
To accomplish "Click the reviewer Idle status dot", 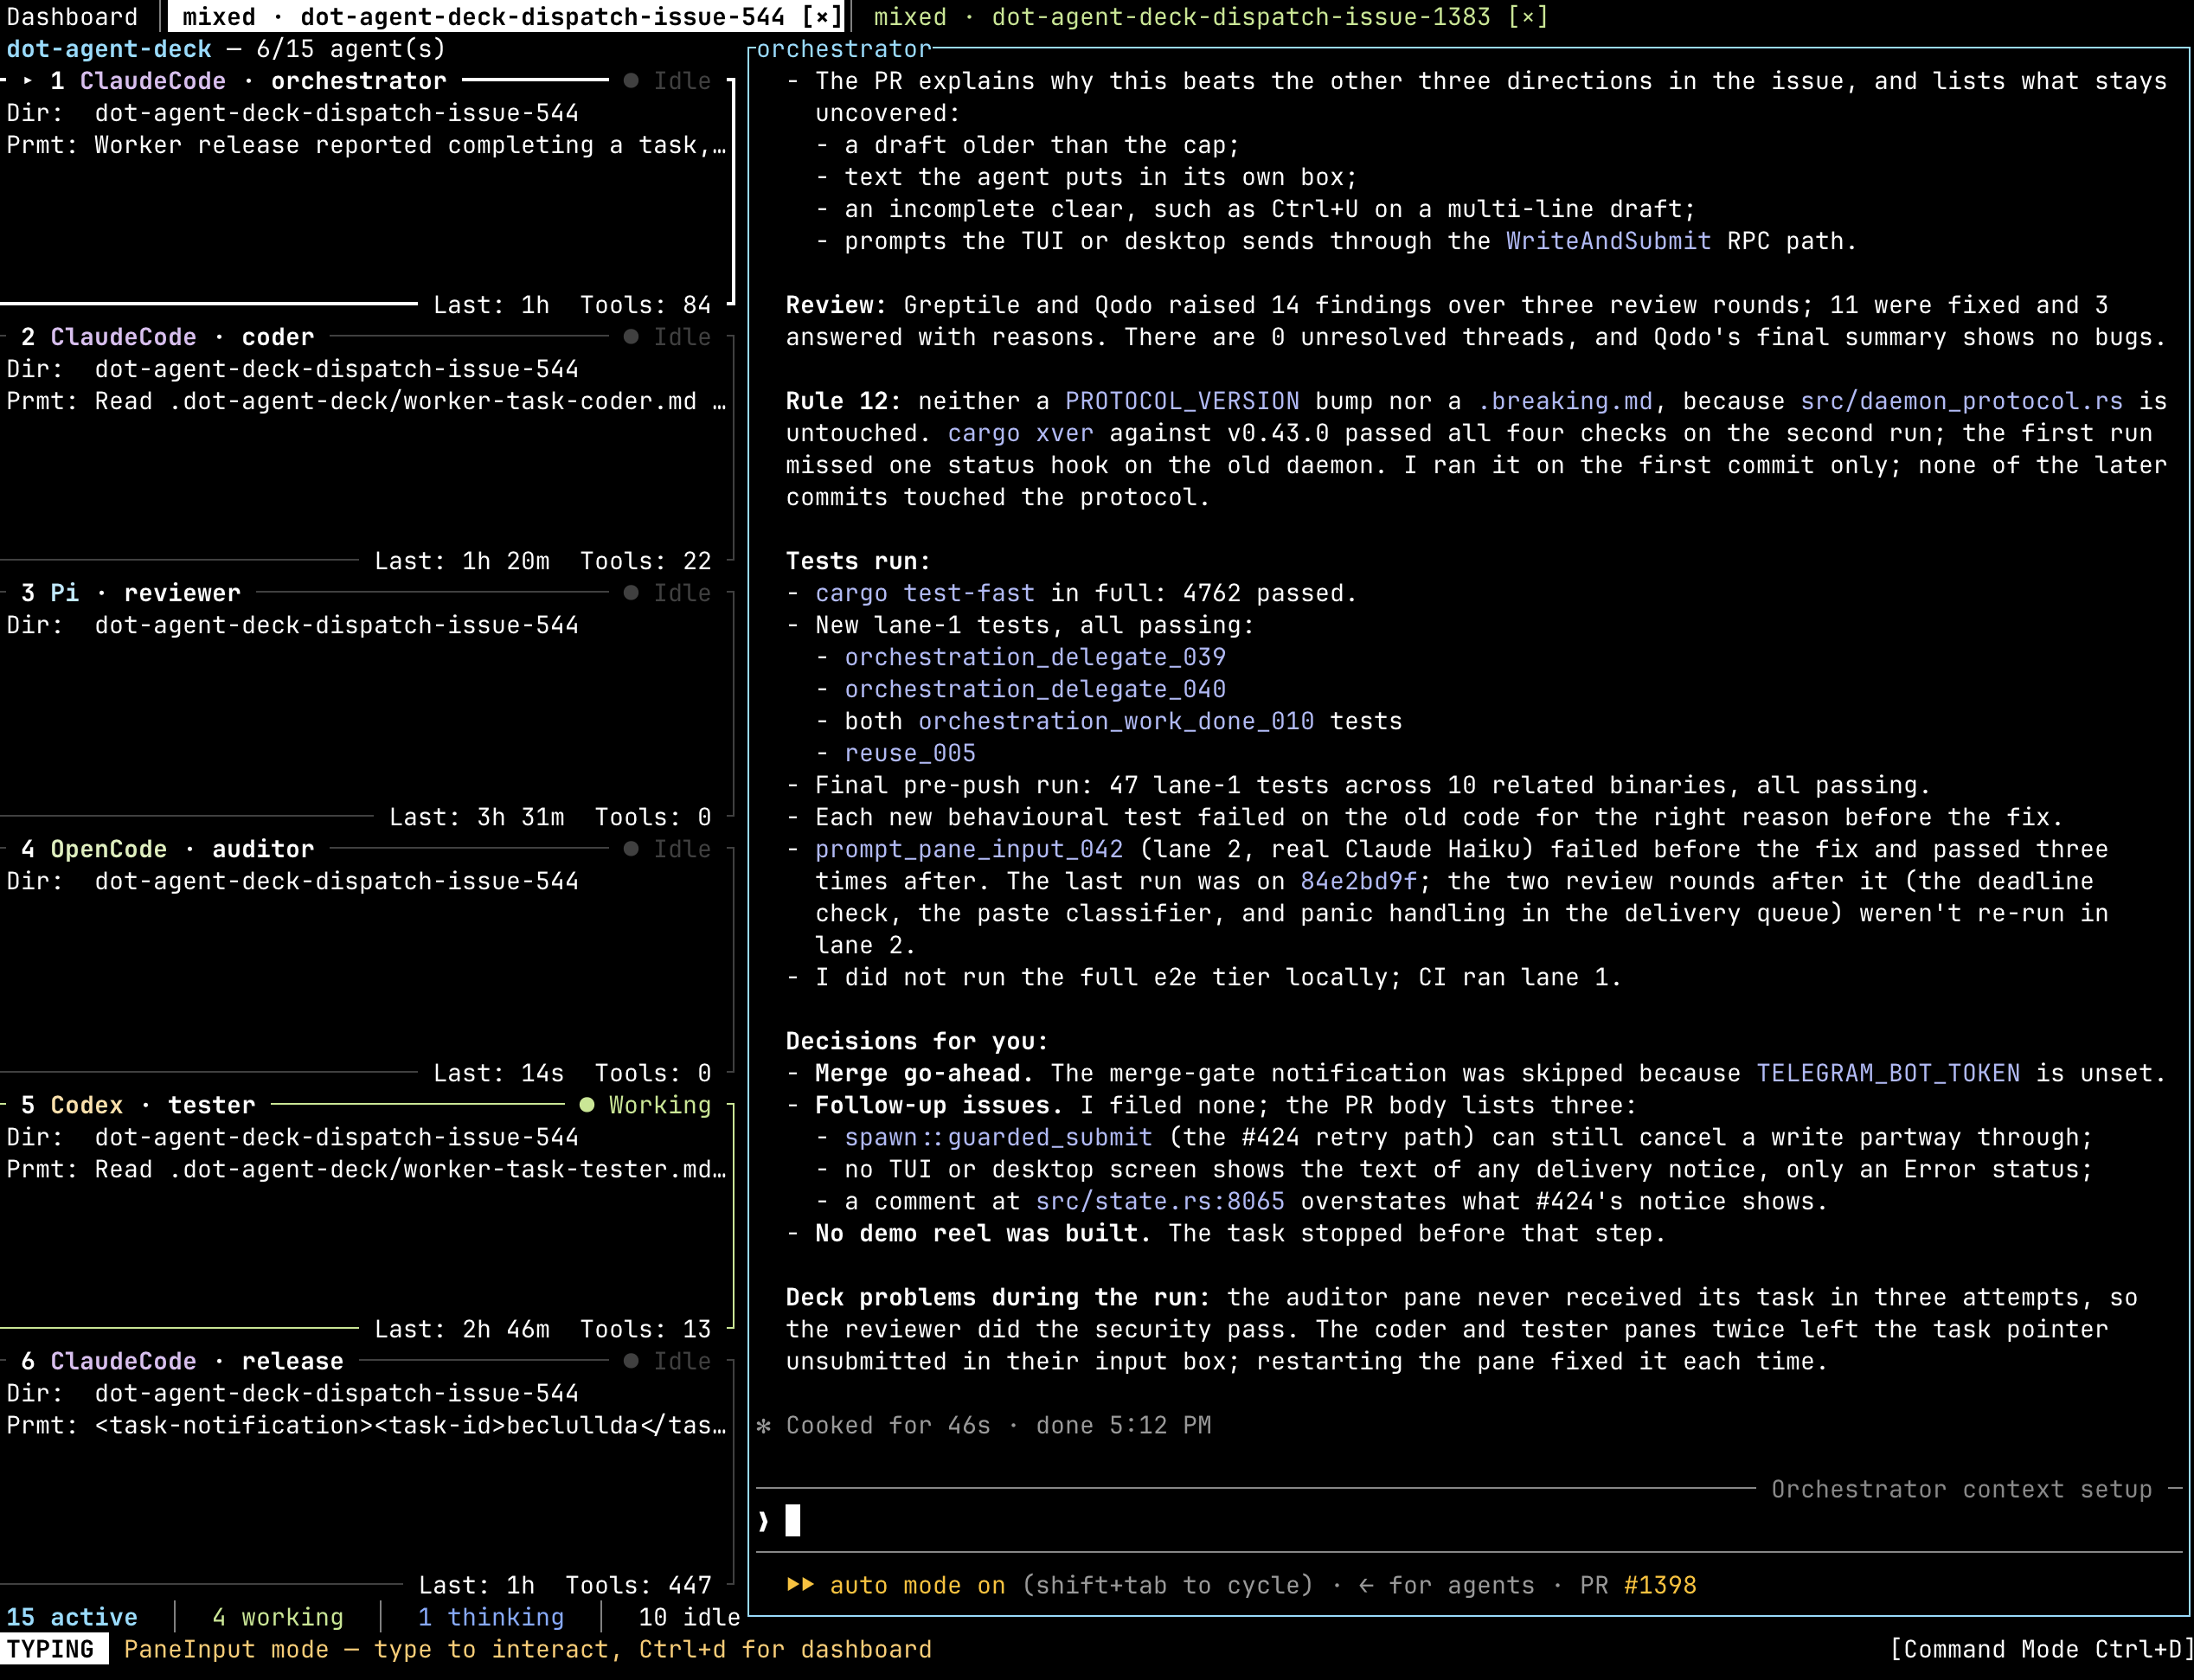I will pyautogui.click(x=631, y=593).
